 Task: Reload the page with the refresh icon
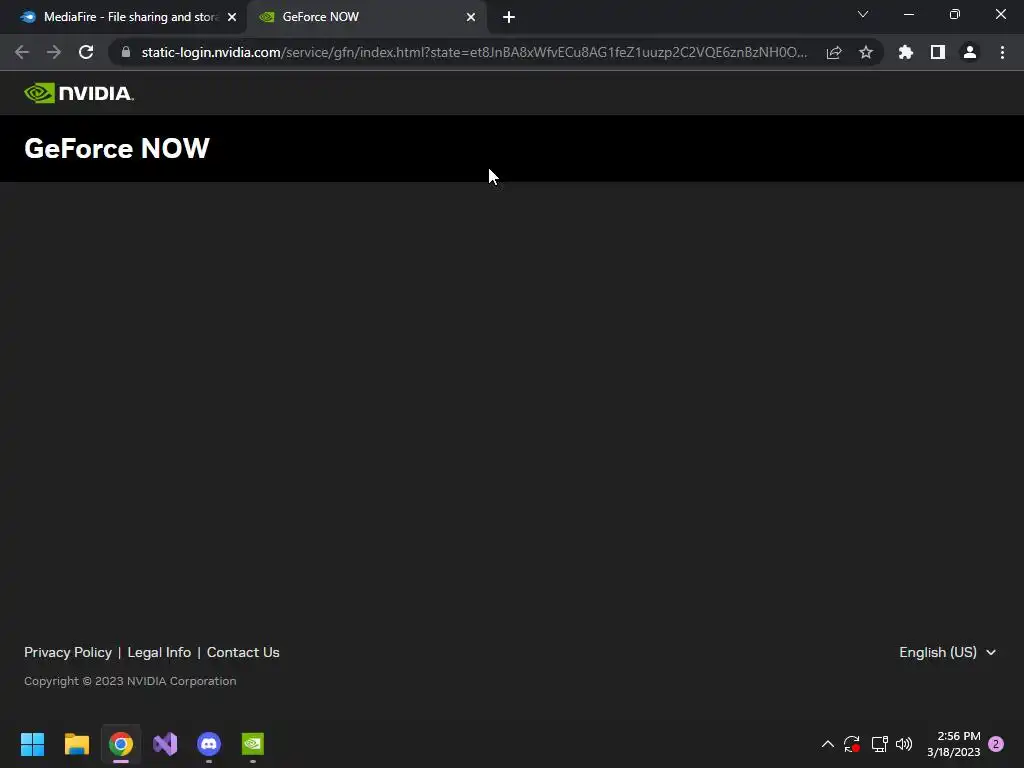tap(86, 52)
